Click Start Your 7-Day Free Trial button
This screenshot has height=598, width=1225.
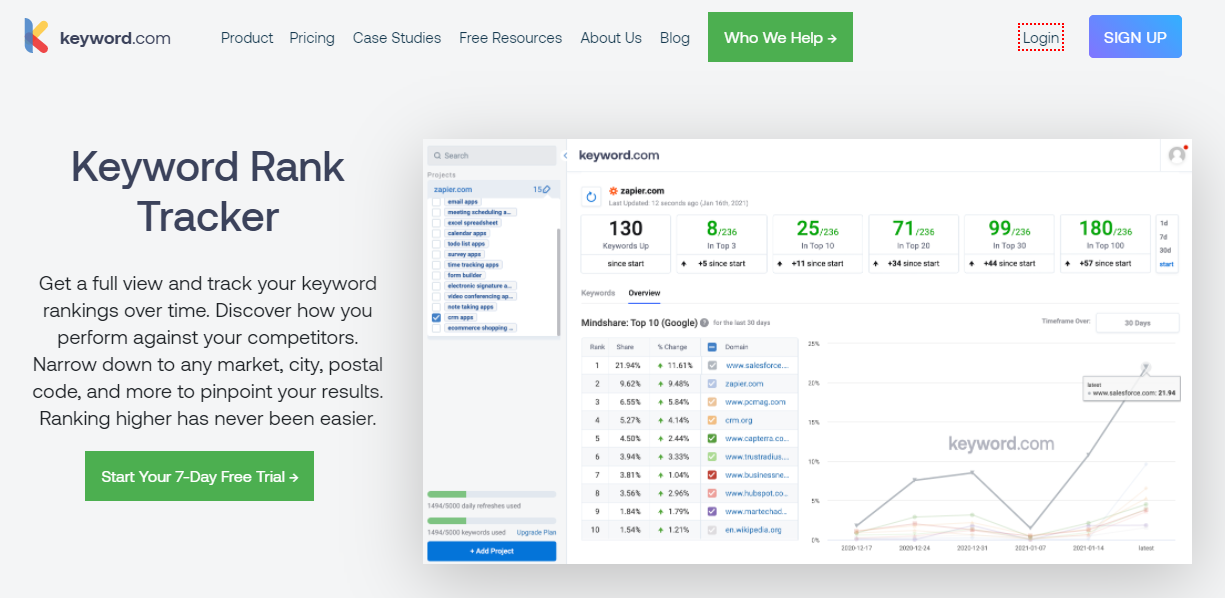pos(199,477)
